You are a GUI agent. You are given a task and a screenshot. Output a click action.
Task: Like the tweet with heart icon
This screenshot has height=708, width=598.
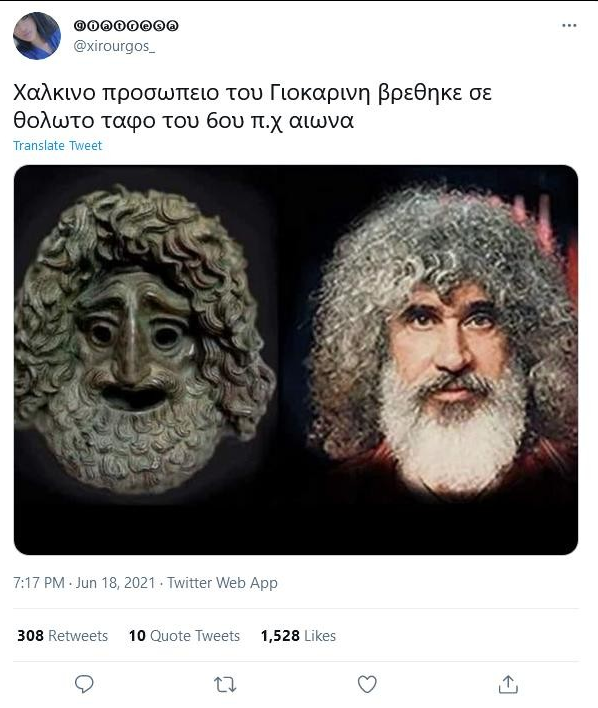pos(367,684)
